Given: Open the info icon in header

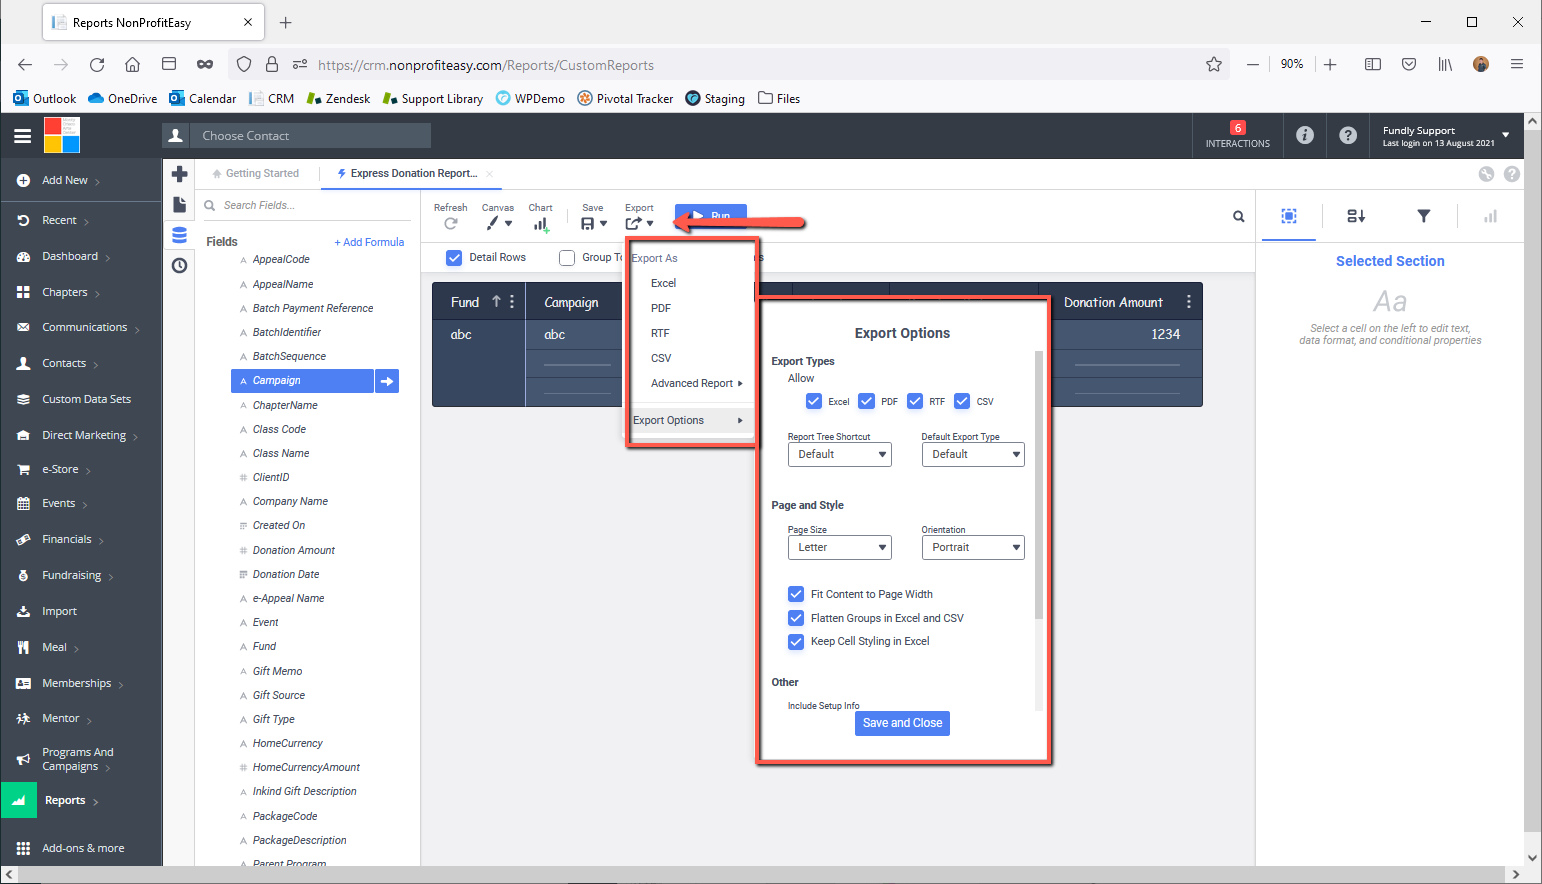Looking at the screenshot, I should 1305,135.
